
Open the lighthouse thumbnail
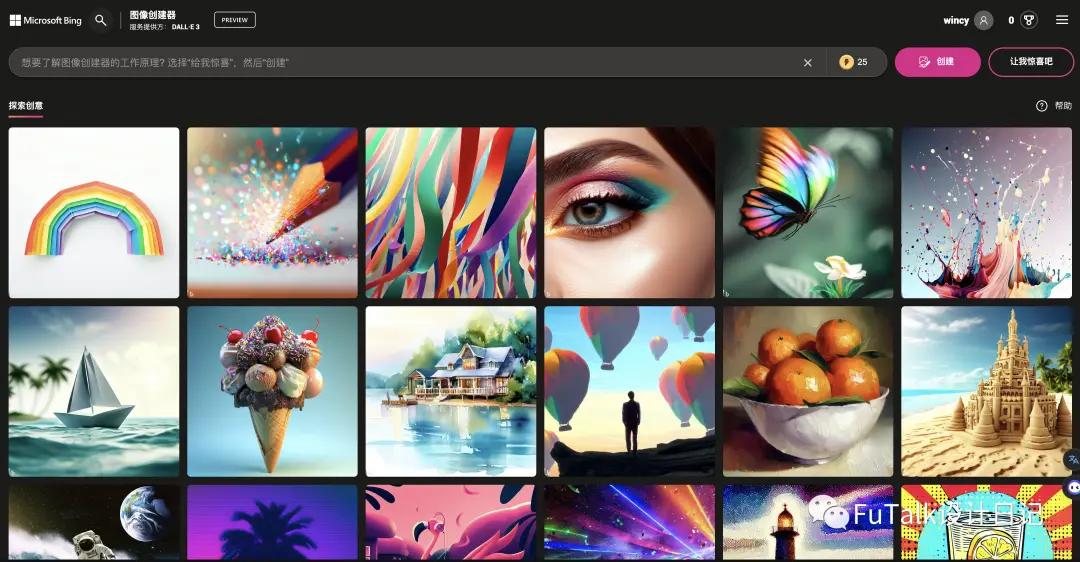pos(808,522)
